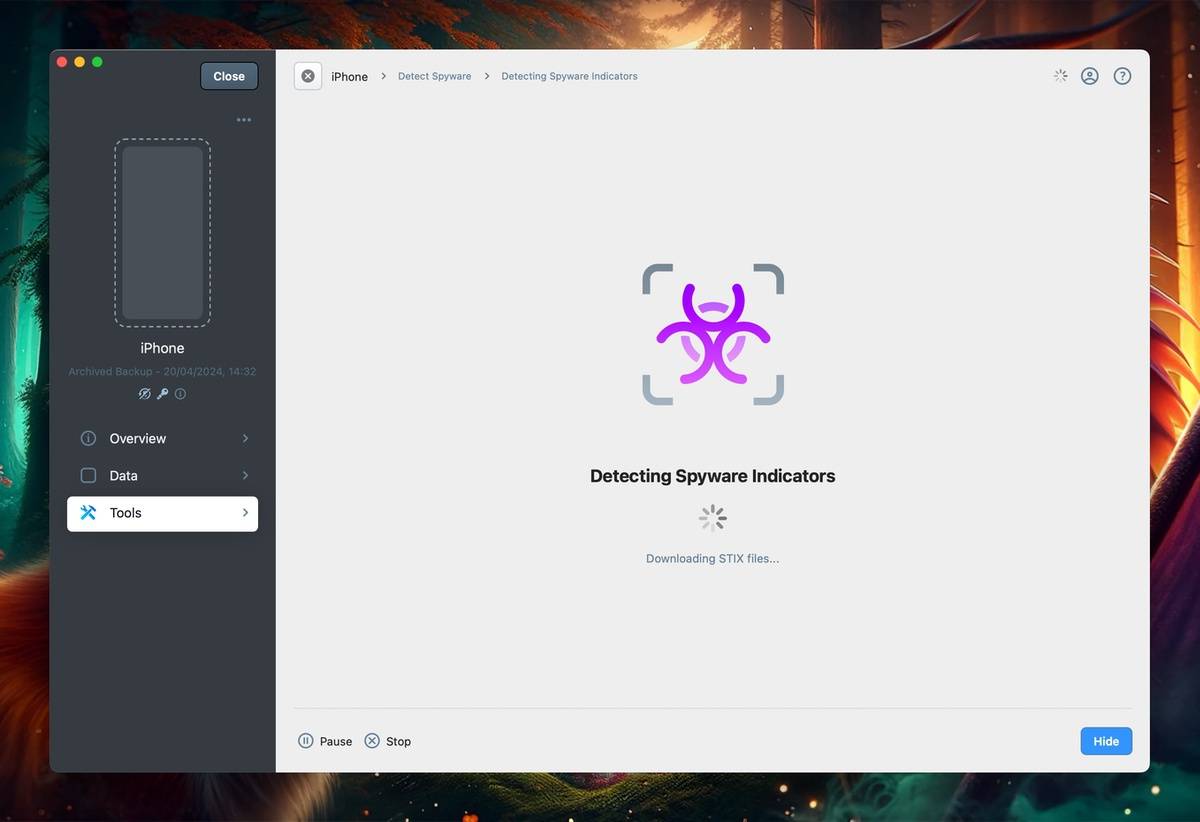Go to Detect Spyware breadcrumb
This screenshot has height=822, width=1200.
434,76
